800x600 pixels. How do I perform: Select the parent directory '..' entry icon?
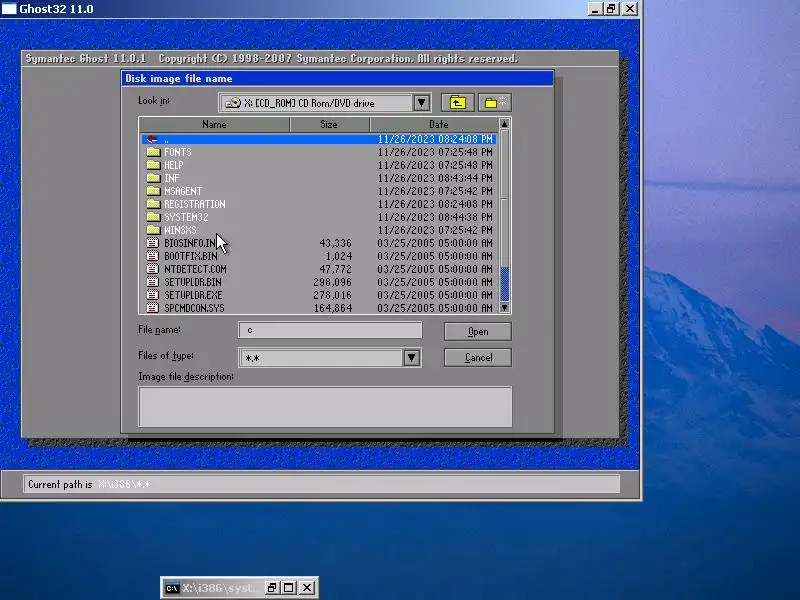[x=152, y=139]
